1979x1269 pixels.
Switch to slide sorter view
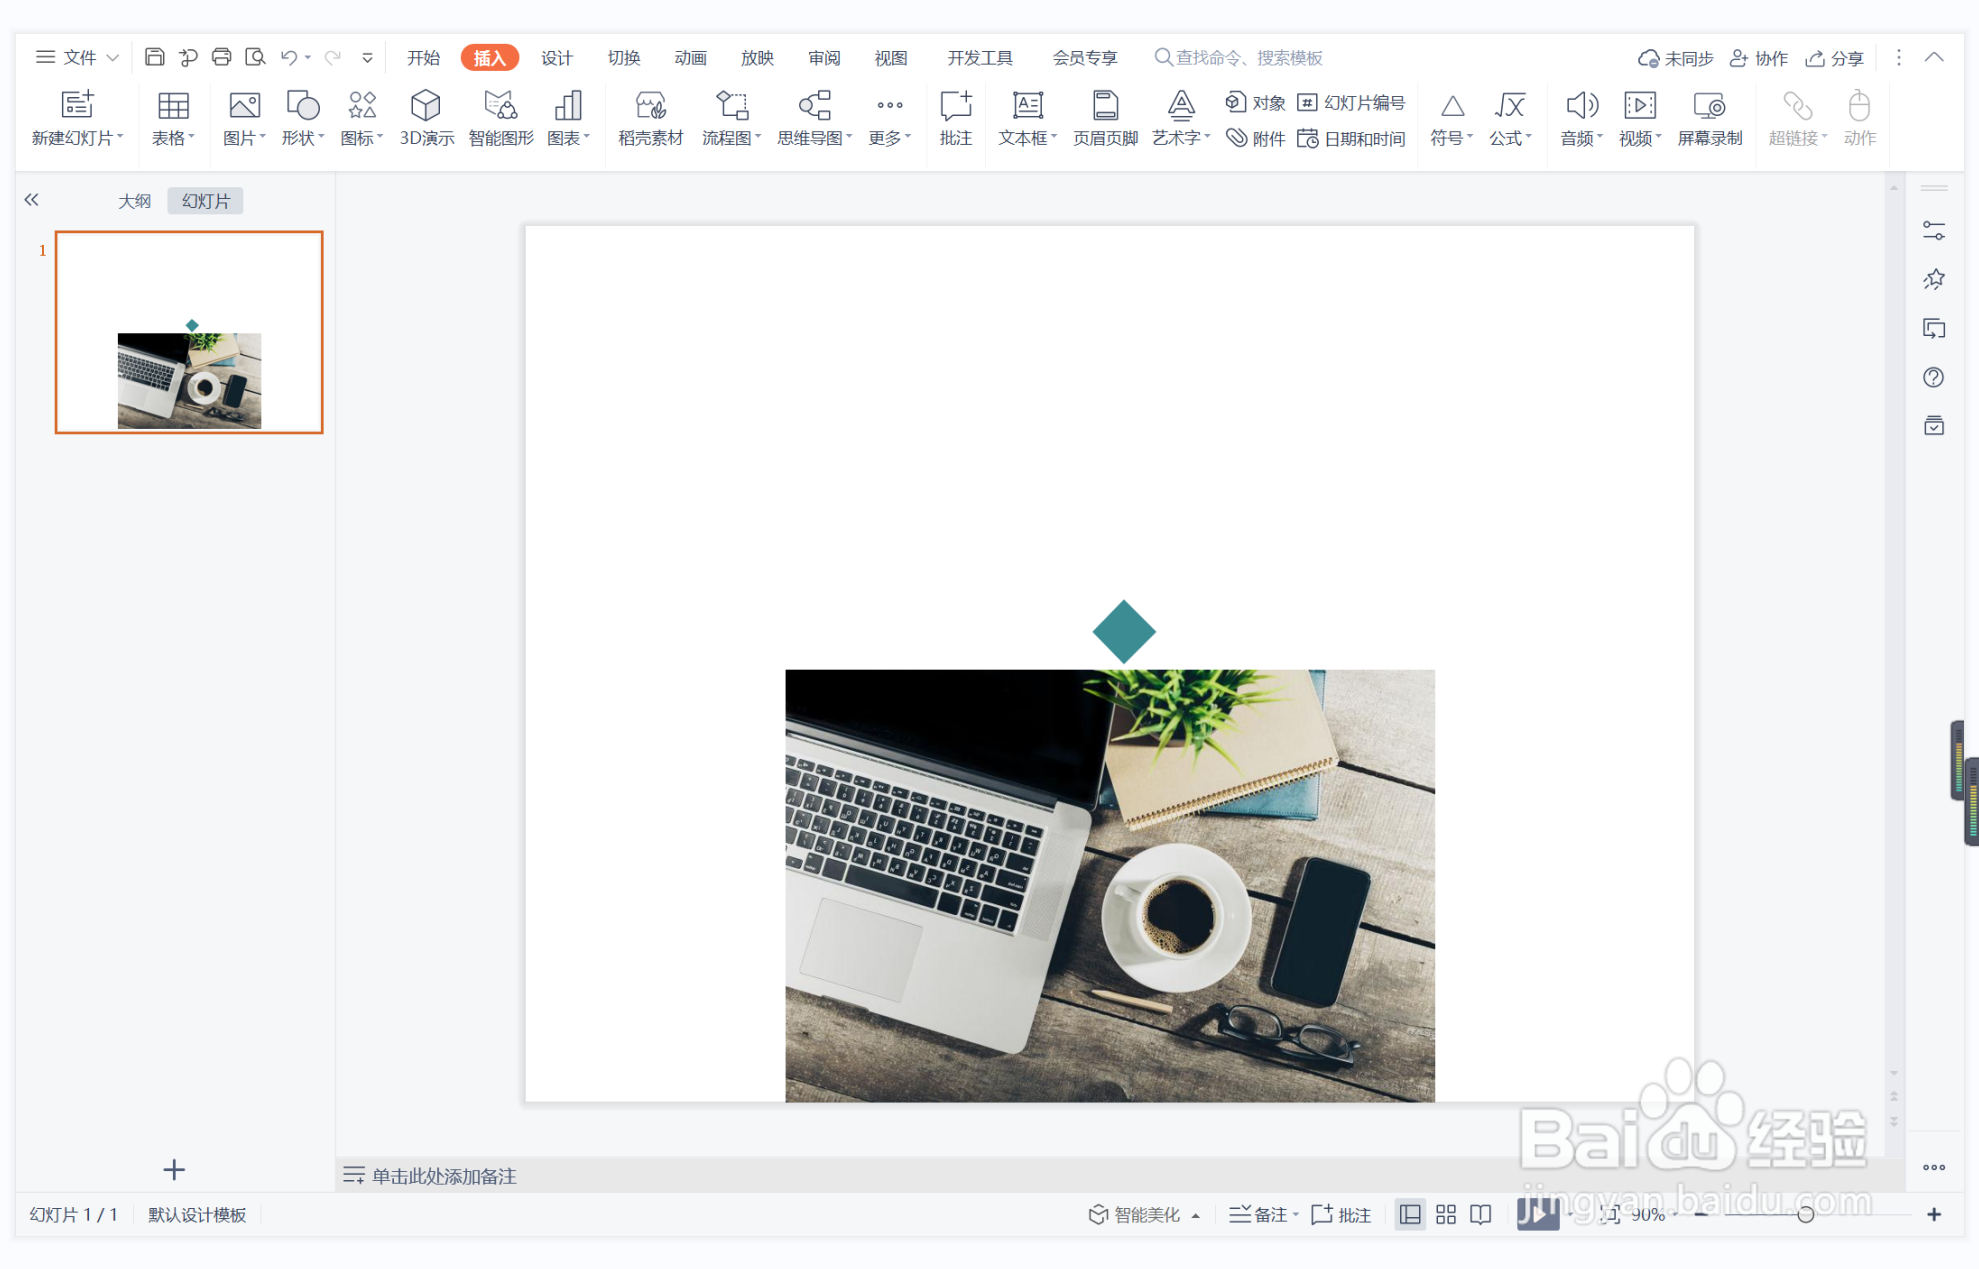point(1446,1214)
